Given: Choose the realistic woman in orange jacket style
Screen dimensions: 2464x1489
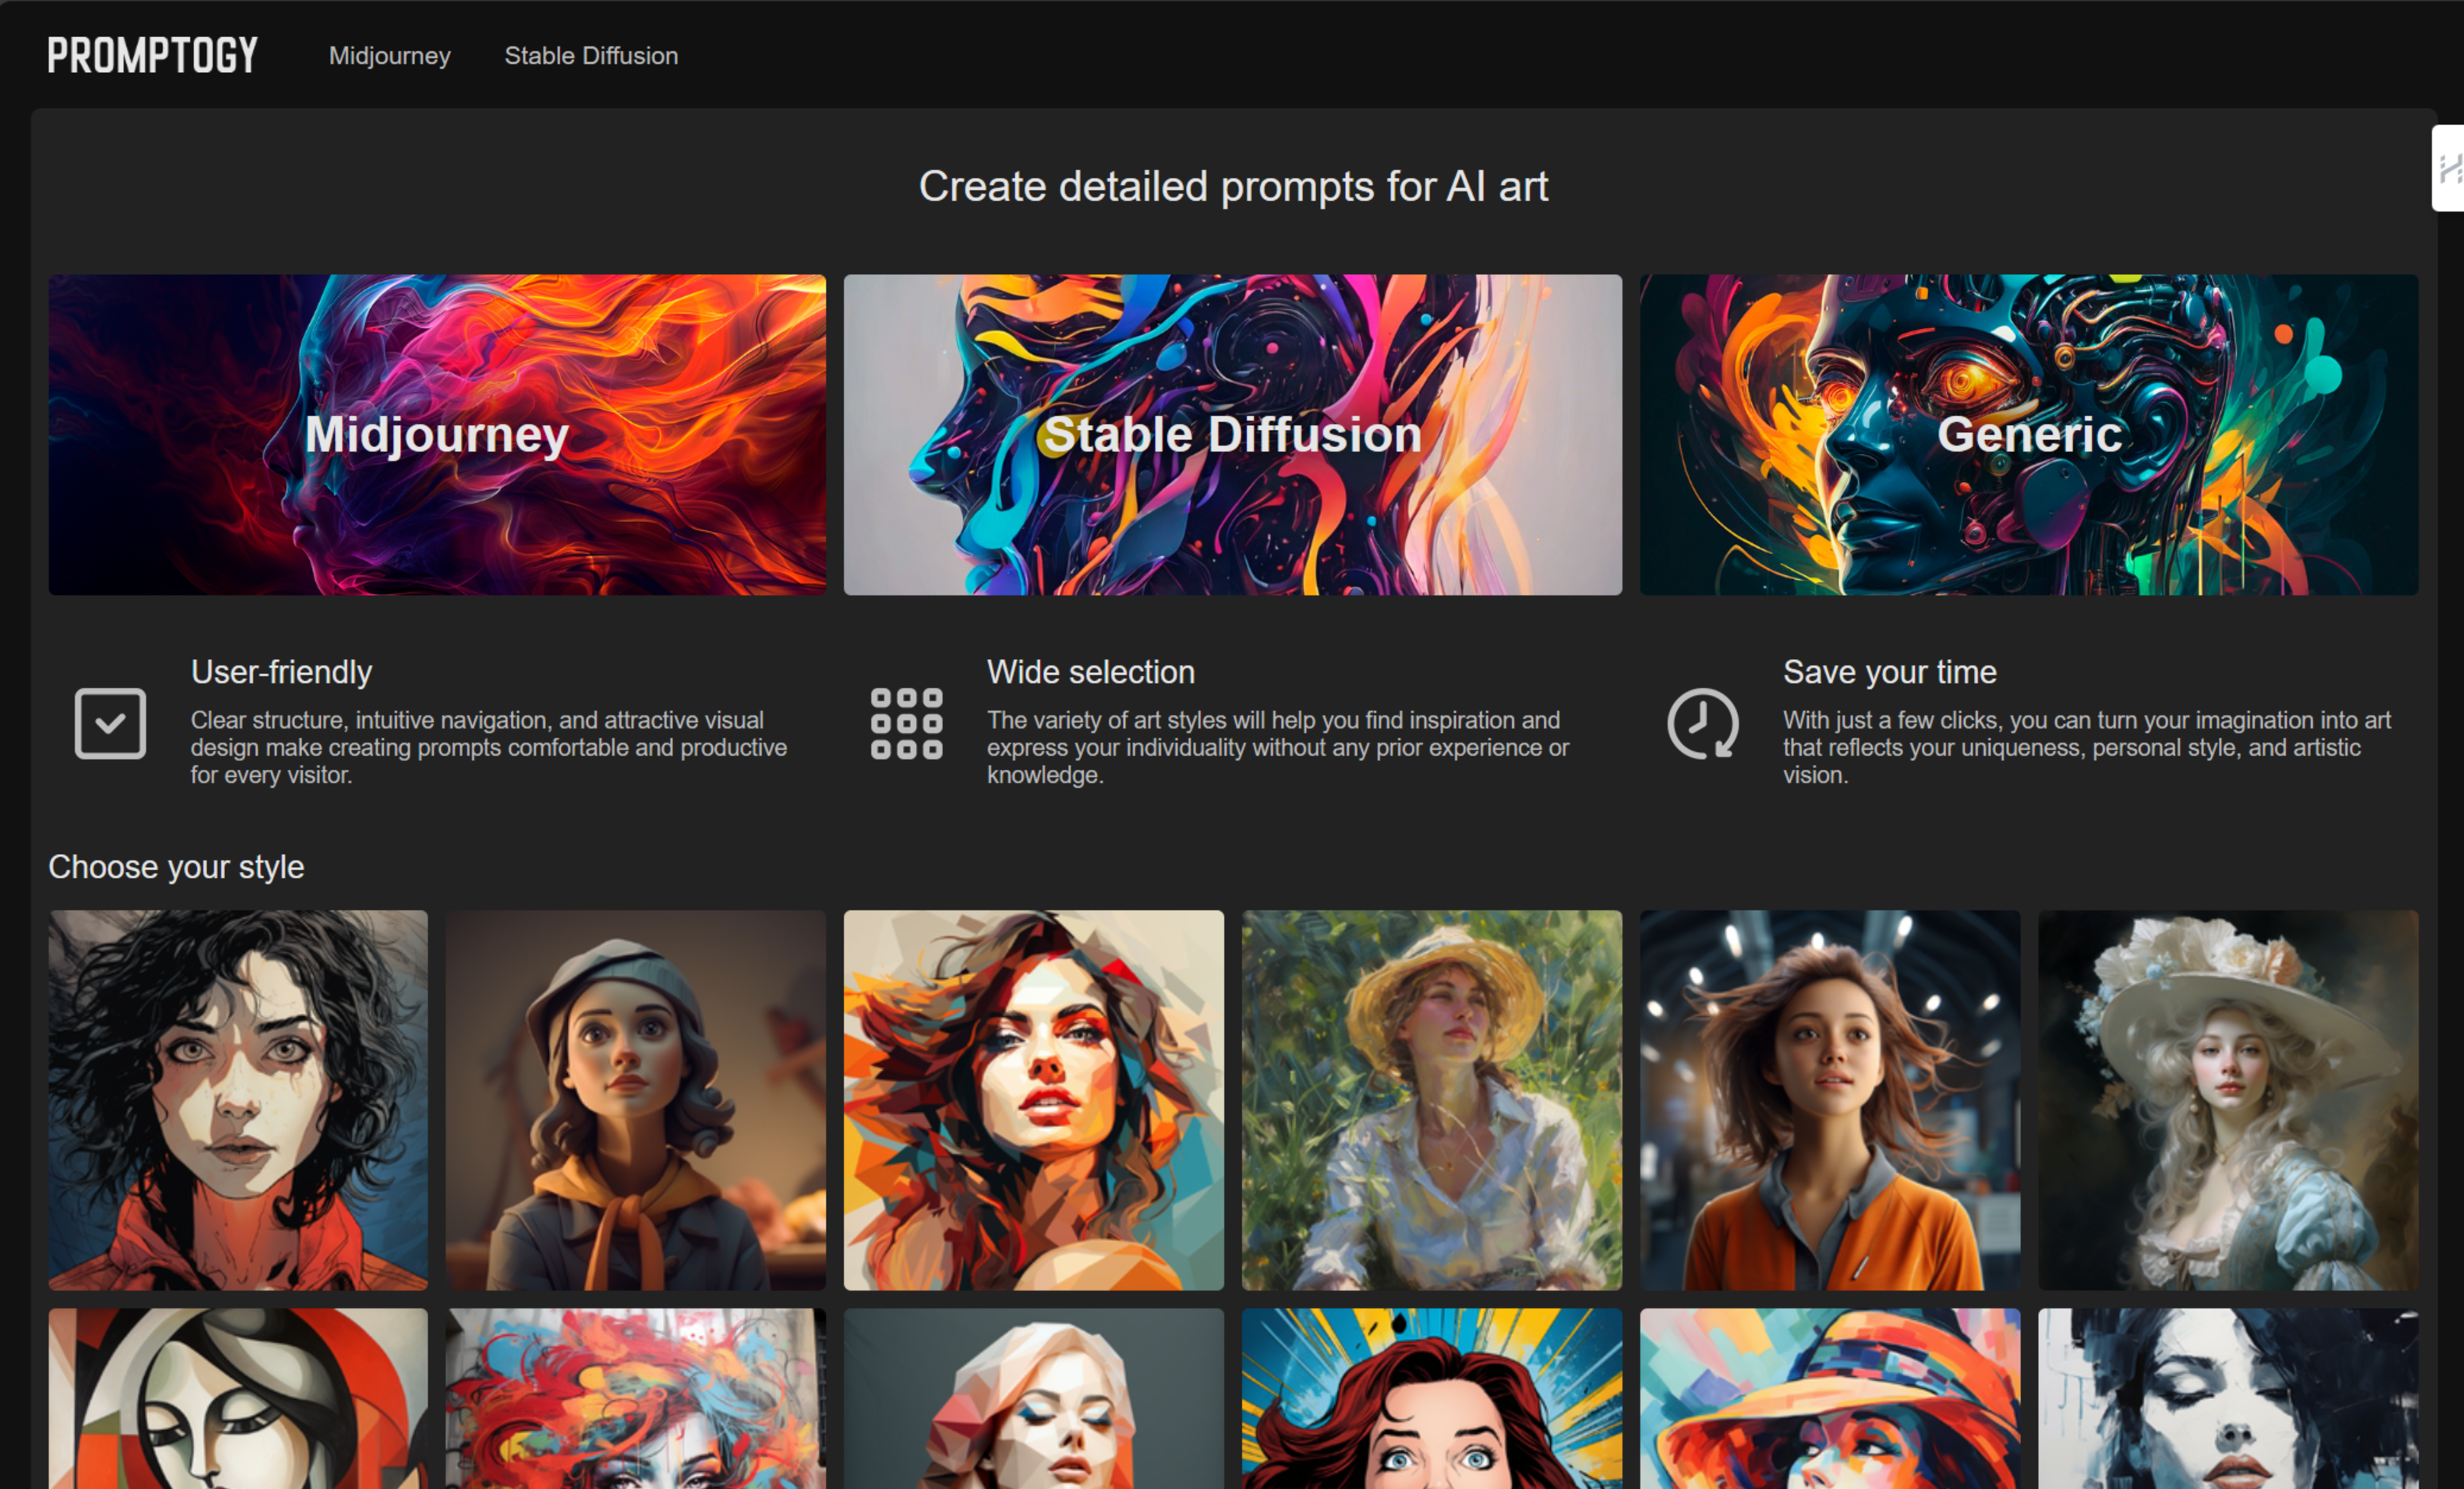Looking at the screenshot, I should click(x=1830, y=1100).
